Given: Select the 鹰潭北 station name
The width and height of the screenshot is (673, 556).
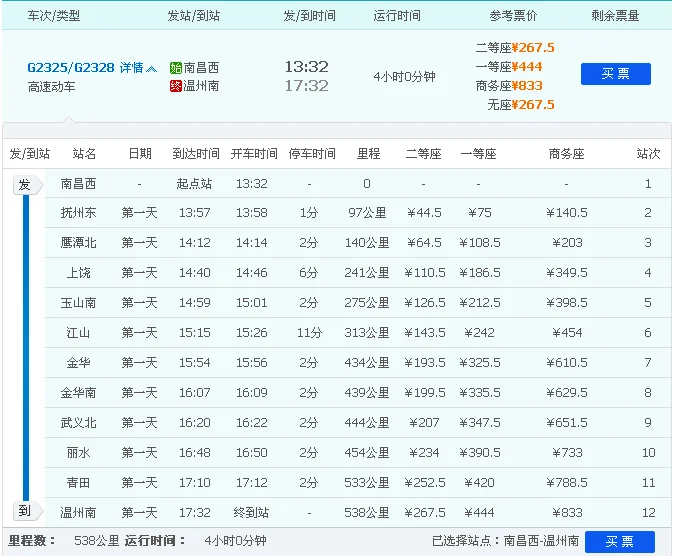Looking at the screenshot, I should 78,243.
